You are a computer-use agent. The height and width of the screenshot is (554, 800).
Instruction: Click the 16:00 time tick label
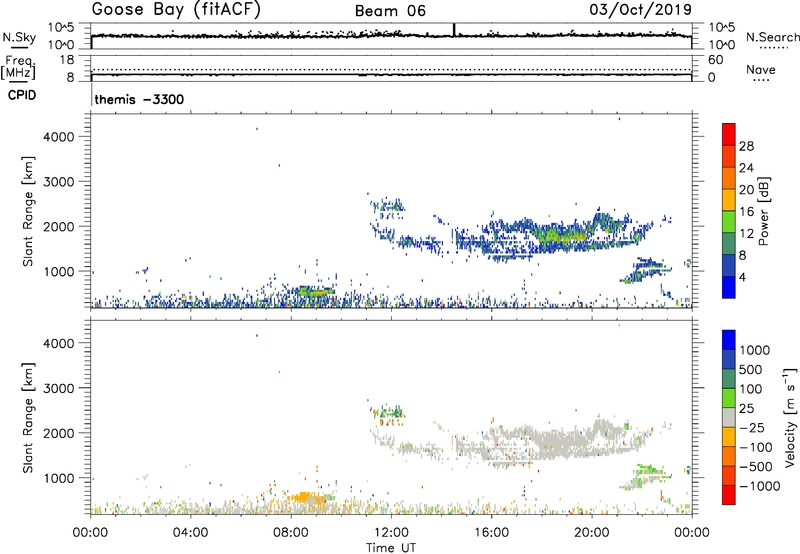click(491, 533)
